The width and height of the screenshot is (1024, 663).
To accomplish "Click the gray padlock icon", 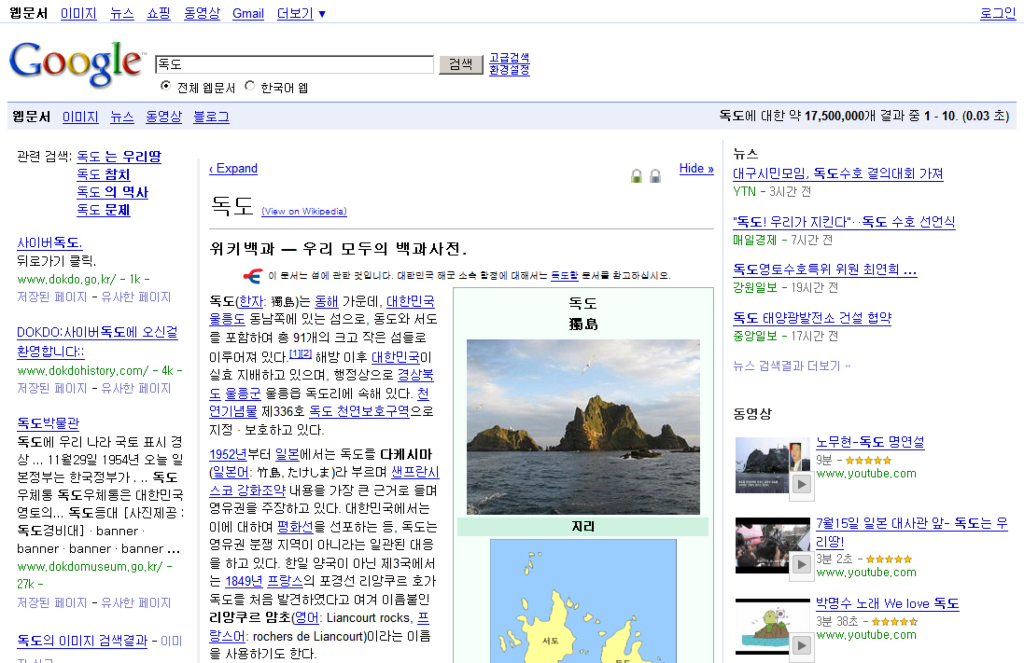I will click(x=655, y=176).
